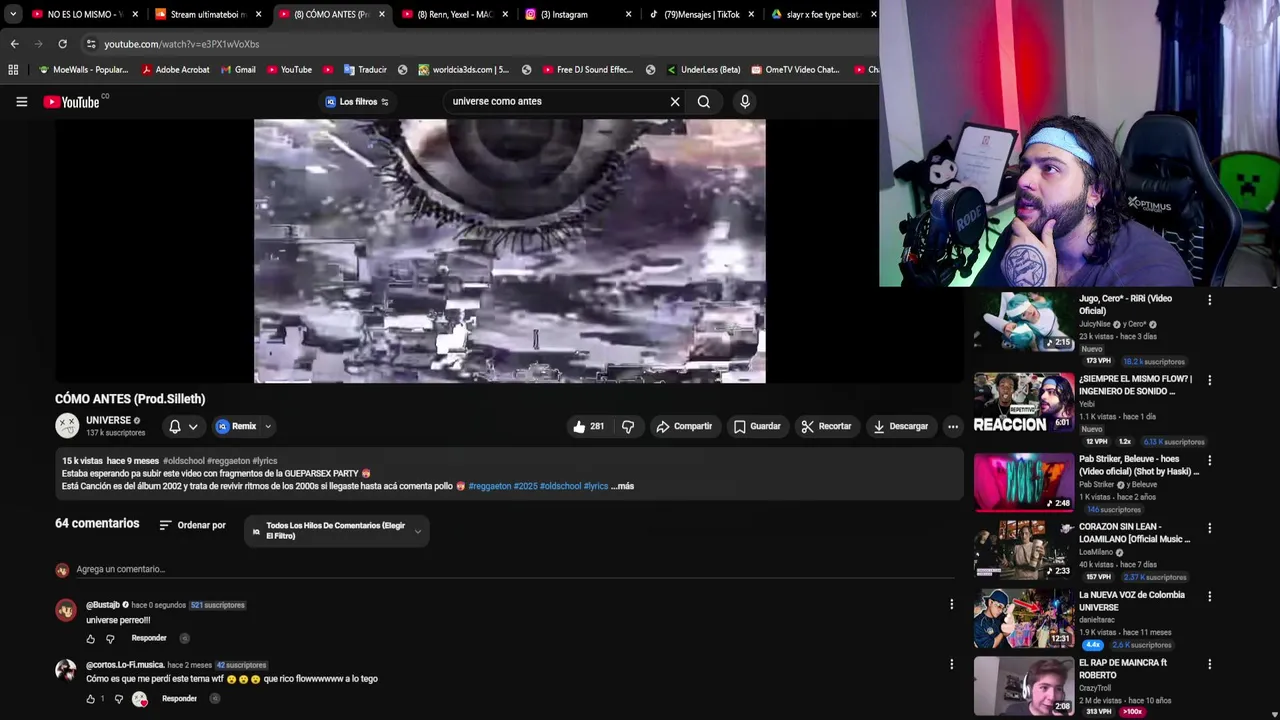The width and height of the screenshot is (1280, 720).
Task: Dislike the CÓMO ANTES video
Action: click(628, 426)
